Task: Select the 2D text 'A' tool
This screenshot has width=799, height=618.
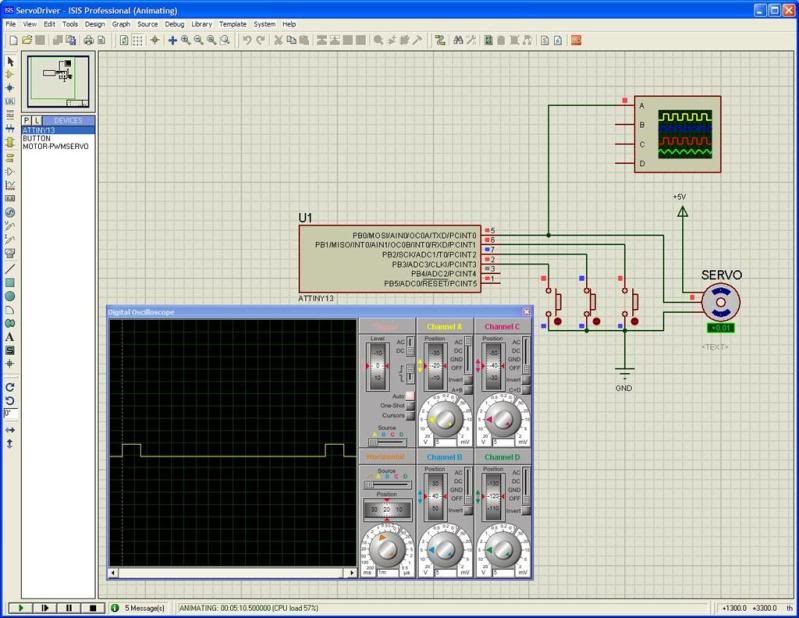Action: point(10,337)
